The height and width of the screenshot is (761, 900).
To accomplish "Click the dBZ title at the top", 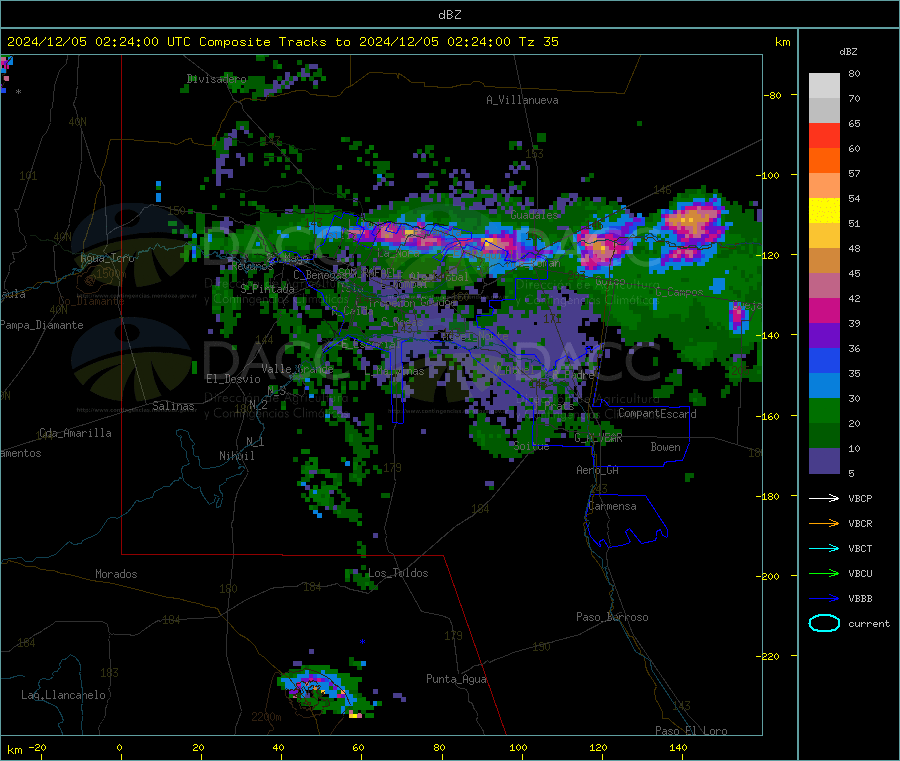I will pyautogui.click(x=449, y=15).
